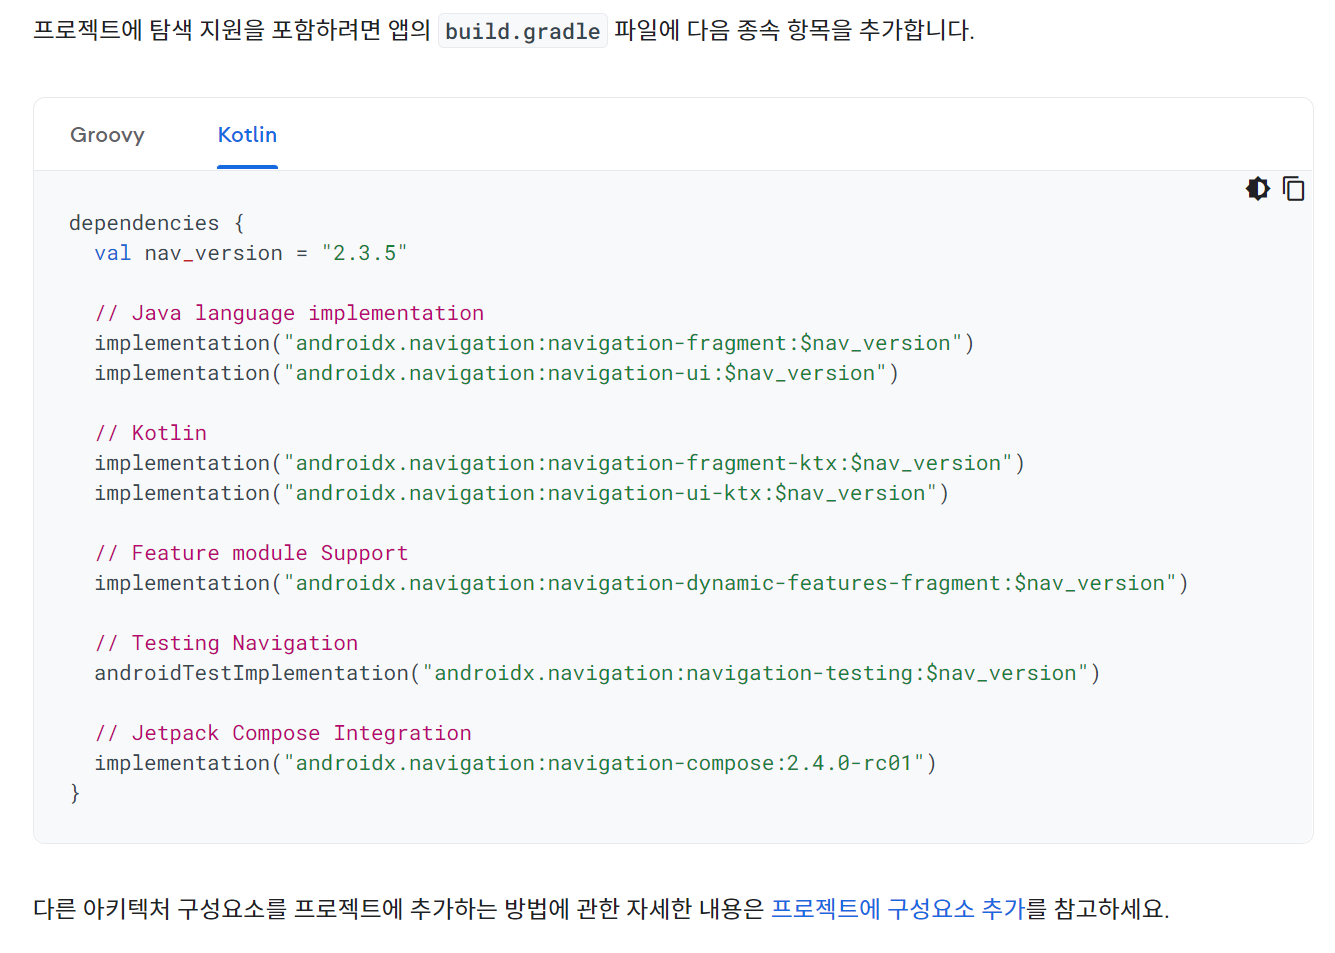Click the inline build.gradle code text
Viewport: 1335px width, 953px height.
pos(522,31)
